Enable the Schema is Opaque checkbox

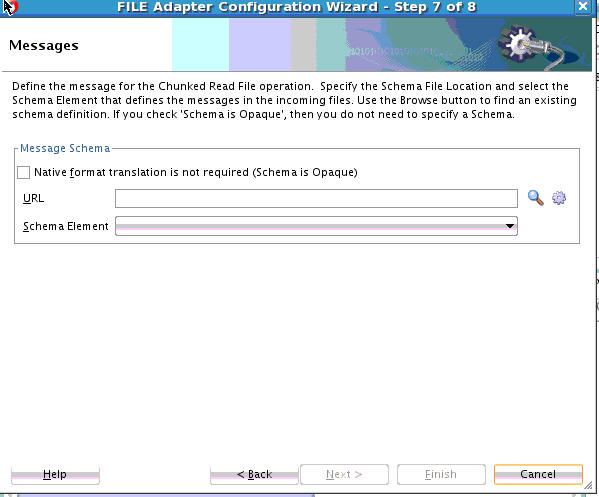coord(23,172)
